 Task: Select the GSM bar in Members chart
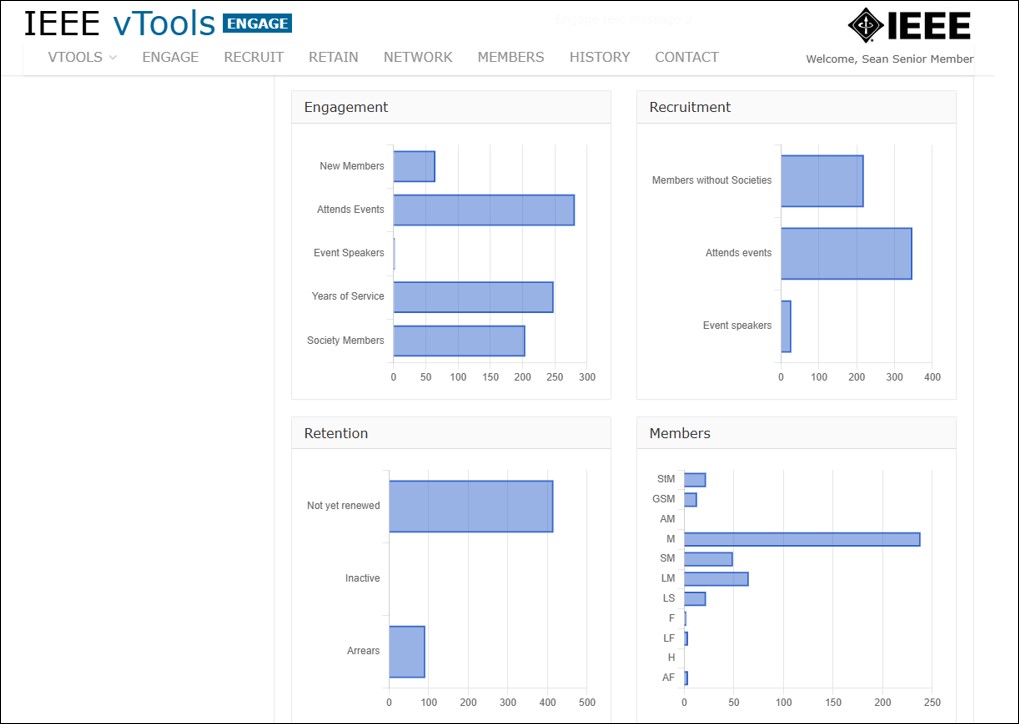pos(690,500)
